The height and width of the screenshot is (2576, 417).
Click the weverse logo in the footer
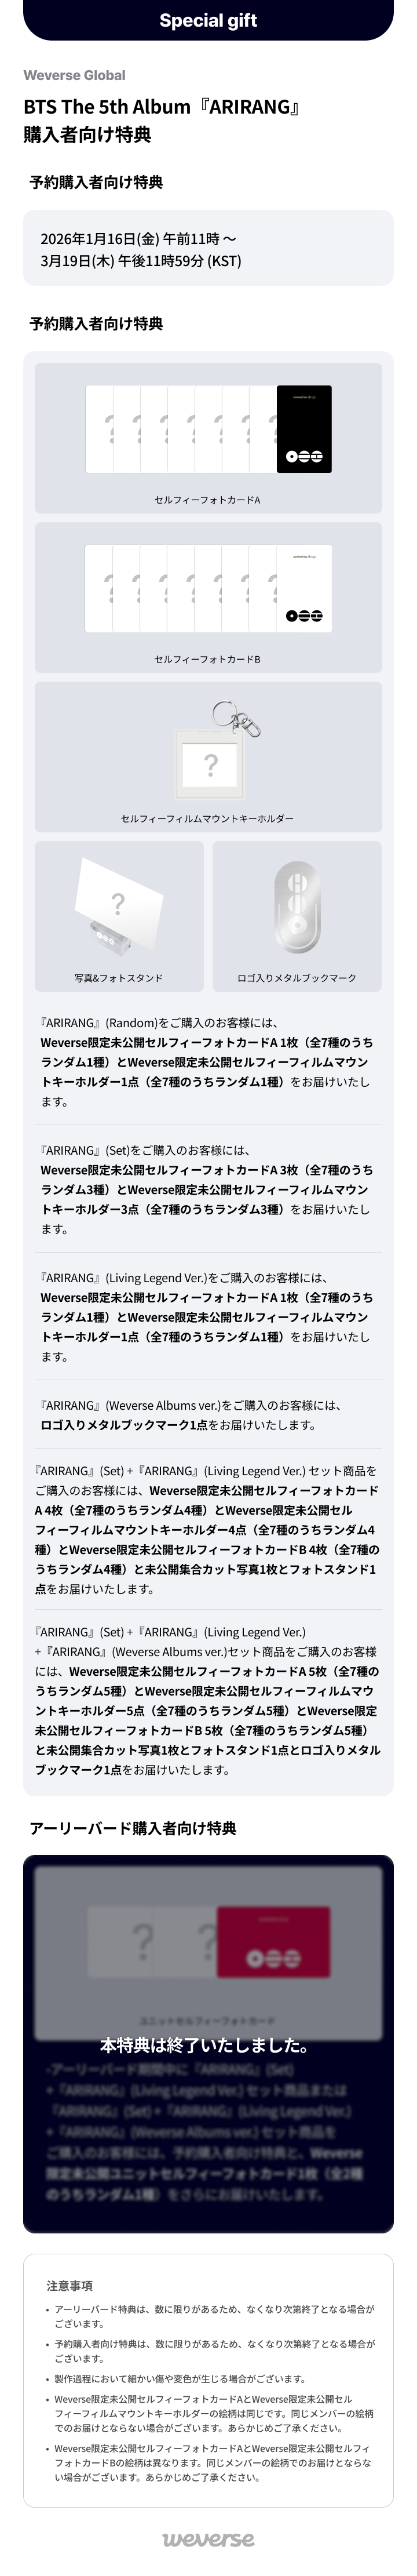tap(208, 2539)
